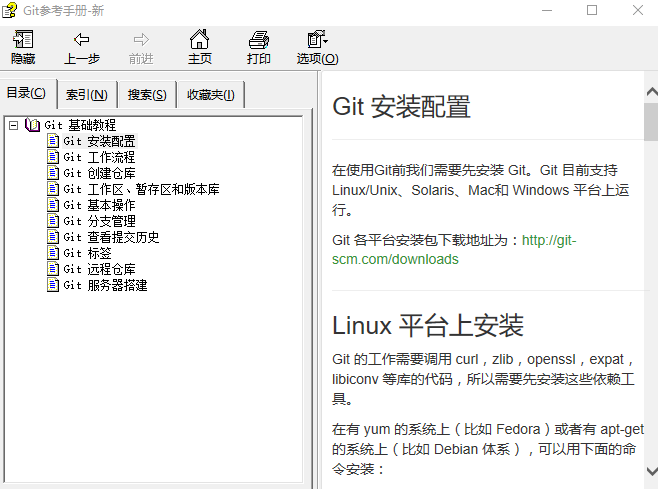Switch to the 搜索 (Search) tab
Screen dimensions: 658x489
tap(147, 95)
